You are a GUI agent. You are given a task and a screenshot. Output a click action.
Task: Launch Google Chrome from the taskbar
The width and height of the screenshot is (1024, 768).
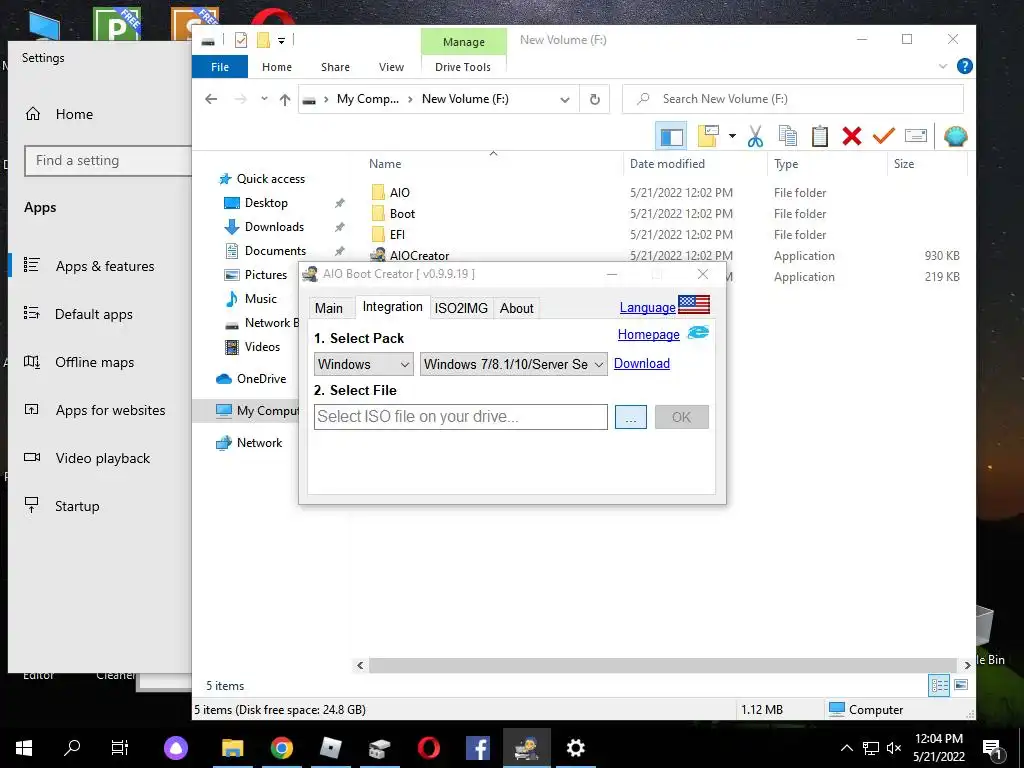tap(281, 748)
